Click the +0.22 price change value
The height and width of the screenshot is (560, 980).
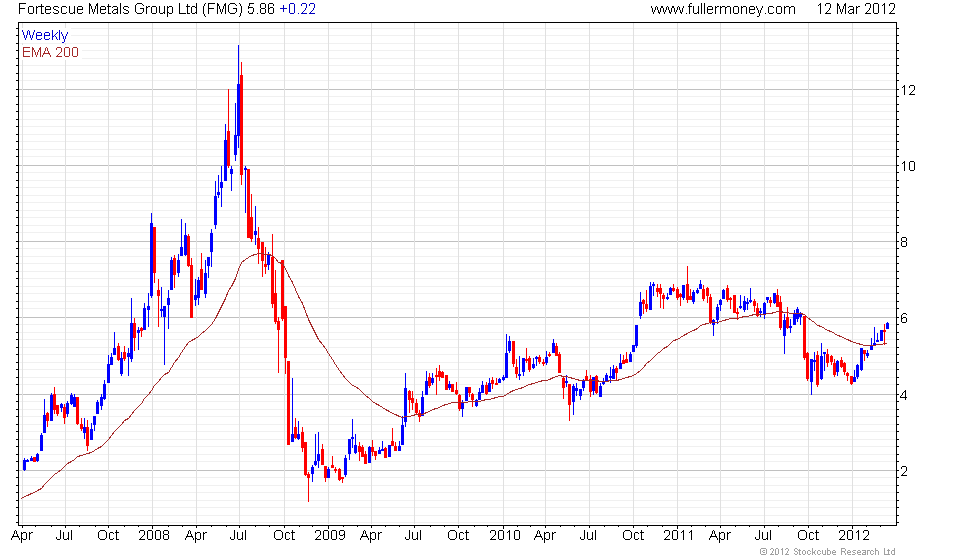[x=298, y=9]
